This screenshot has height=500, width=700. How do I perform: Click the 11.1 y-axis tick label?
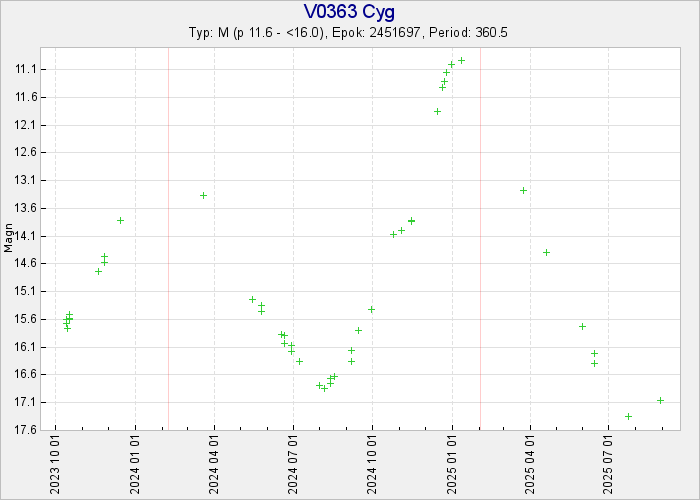tap(27, 69)
